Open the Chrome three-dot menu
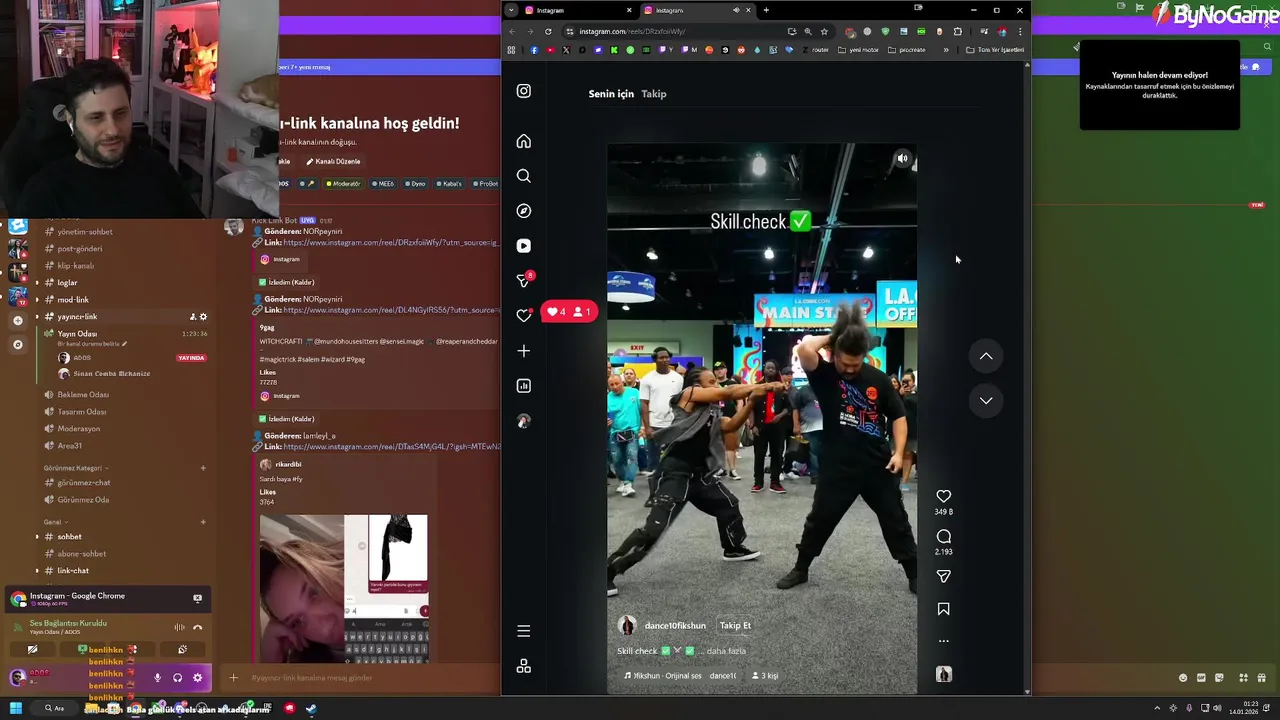 pos(1019,31)
